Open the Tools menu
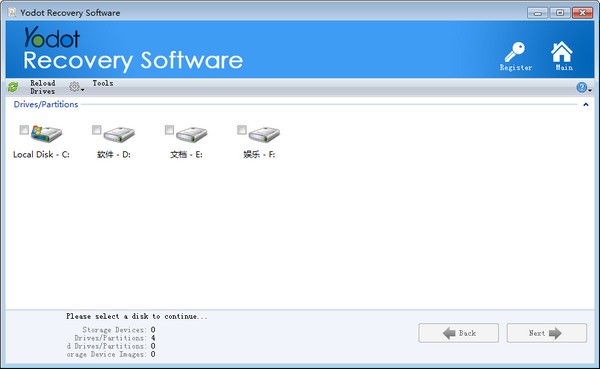Viewport: 600px width, 369px height. [103, 83]
